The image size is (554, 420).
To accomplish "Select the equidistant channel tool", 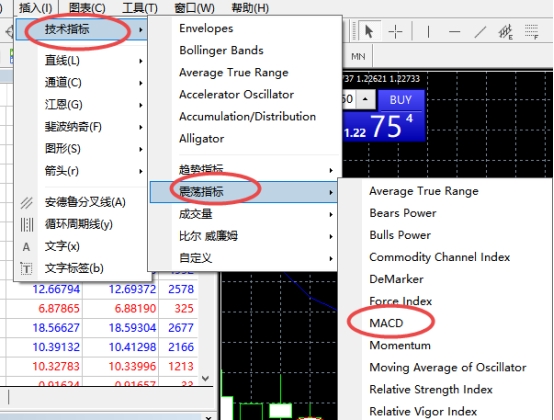I will coord(506,32).
